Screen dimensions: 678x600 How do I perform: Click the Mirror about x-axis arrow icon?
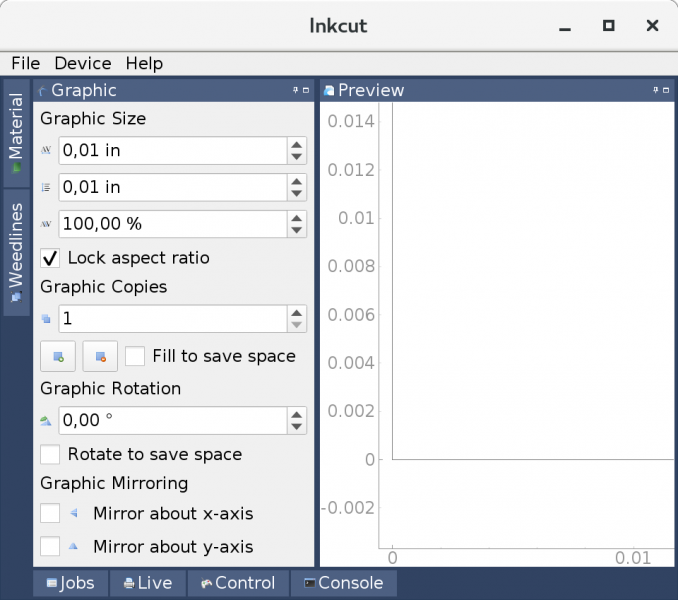(x=73, y=514)
